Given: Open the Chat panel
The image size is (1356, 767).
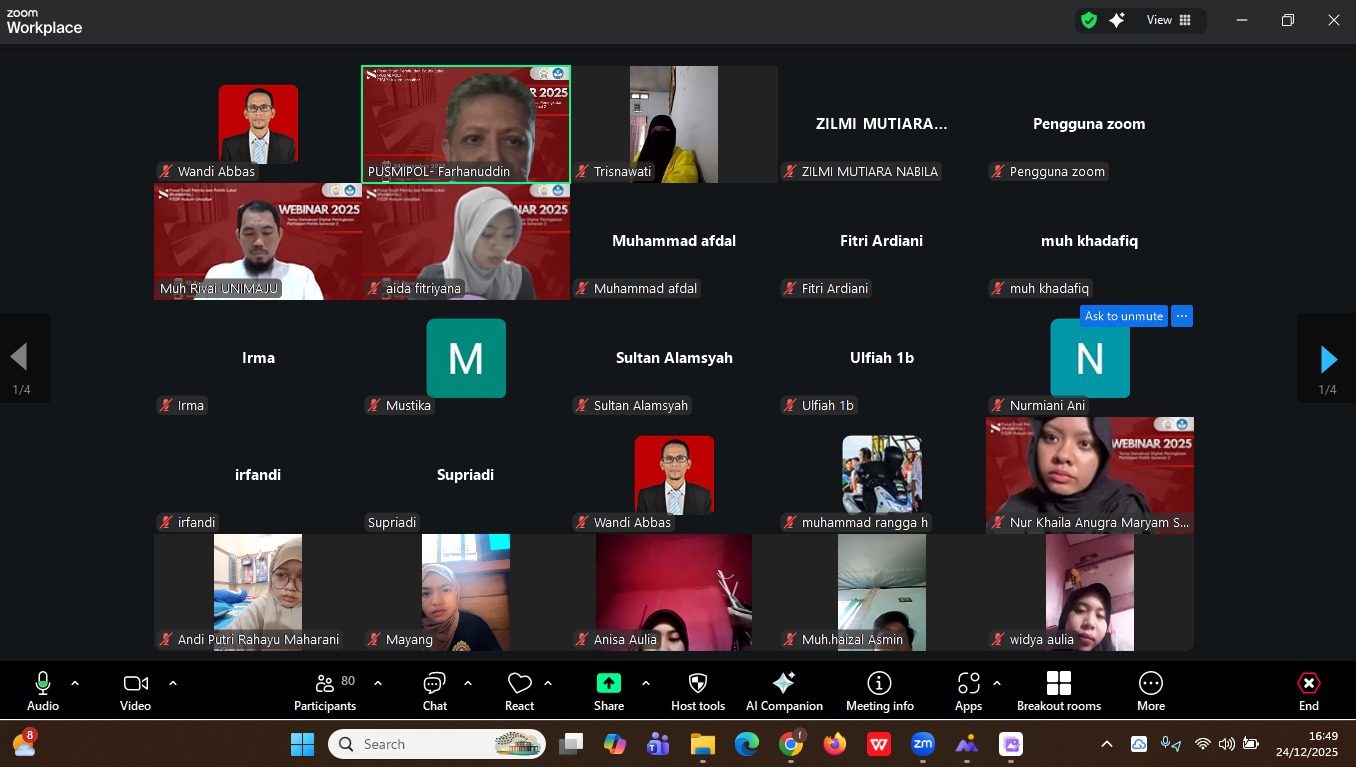Looking at the screenshot, I should (434, 690).
